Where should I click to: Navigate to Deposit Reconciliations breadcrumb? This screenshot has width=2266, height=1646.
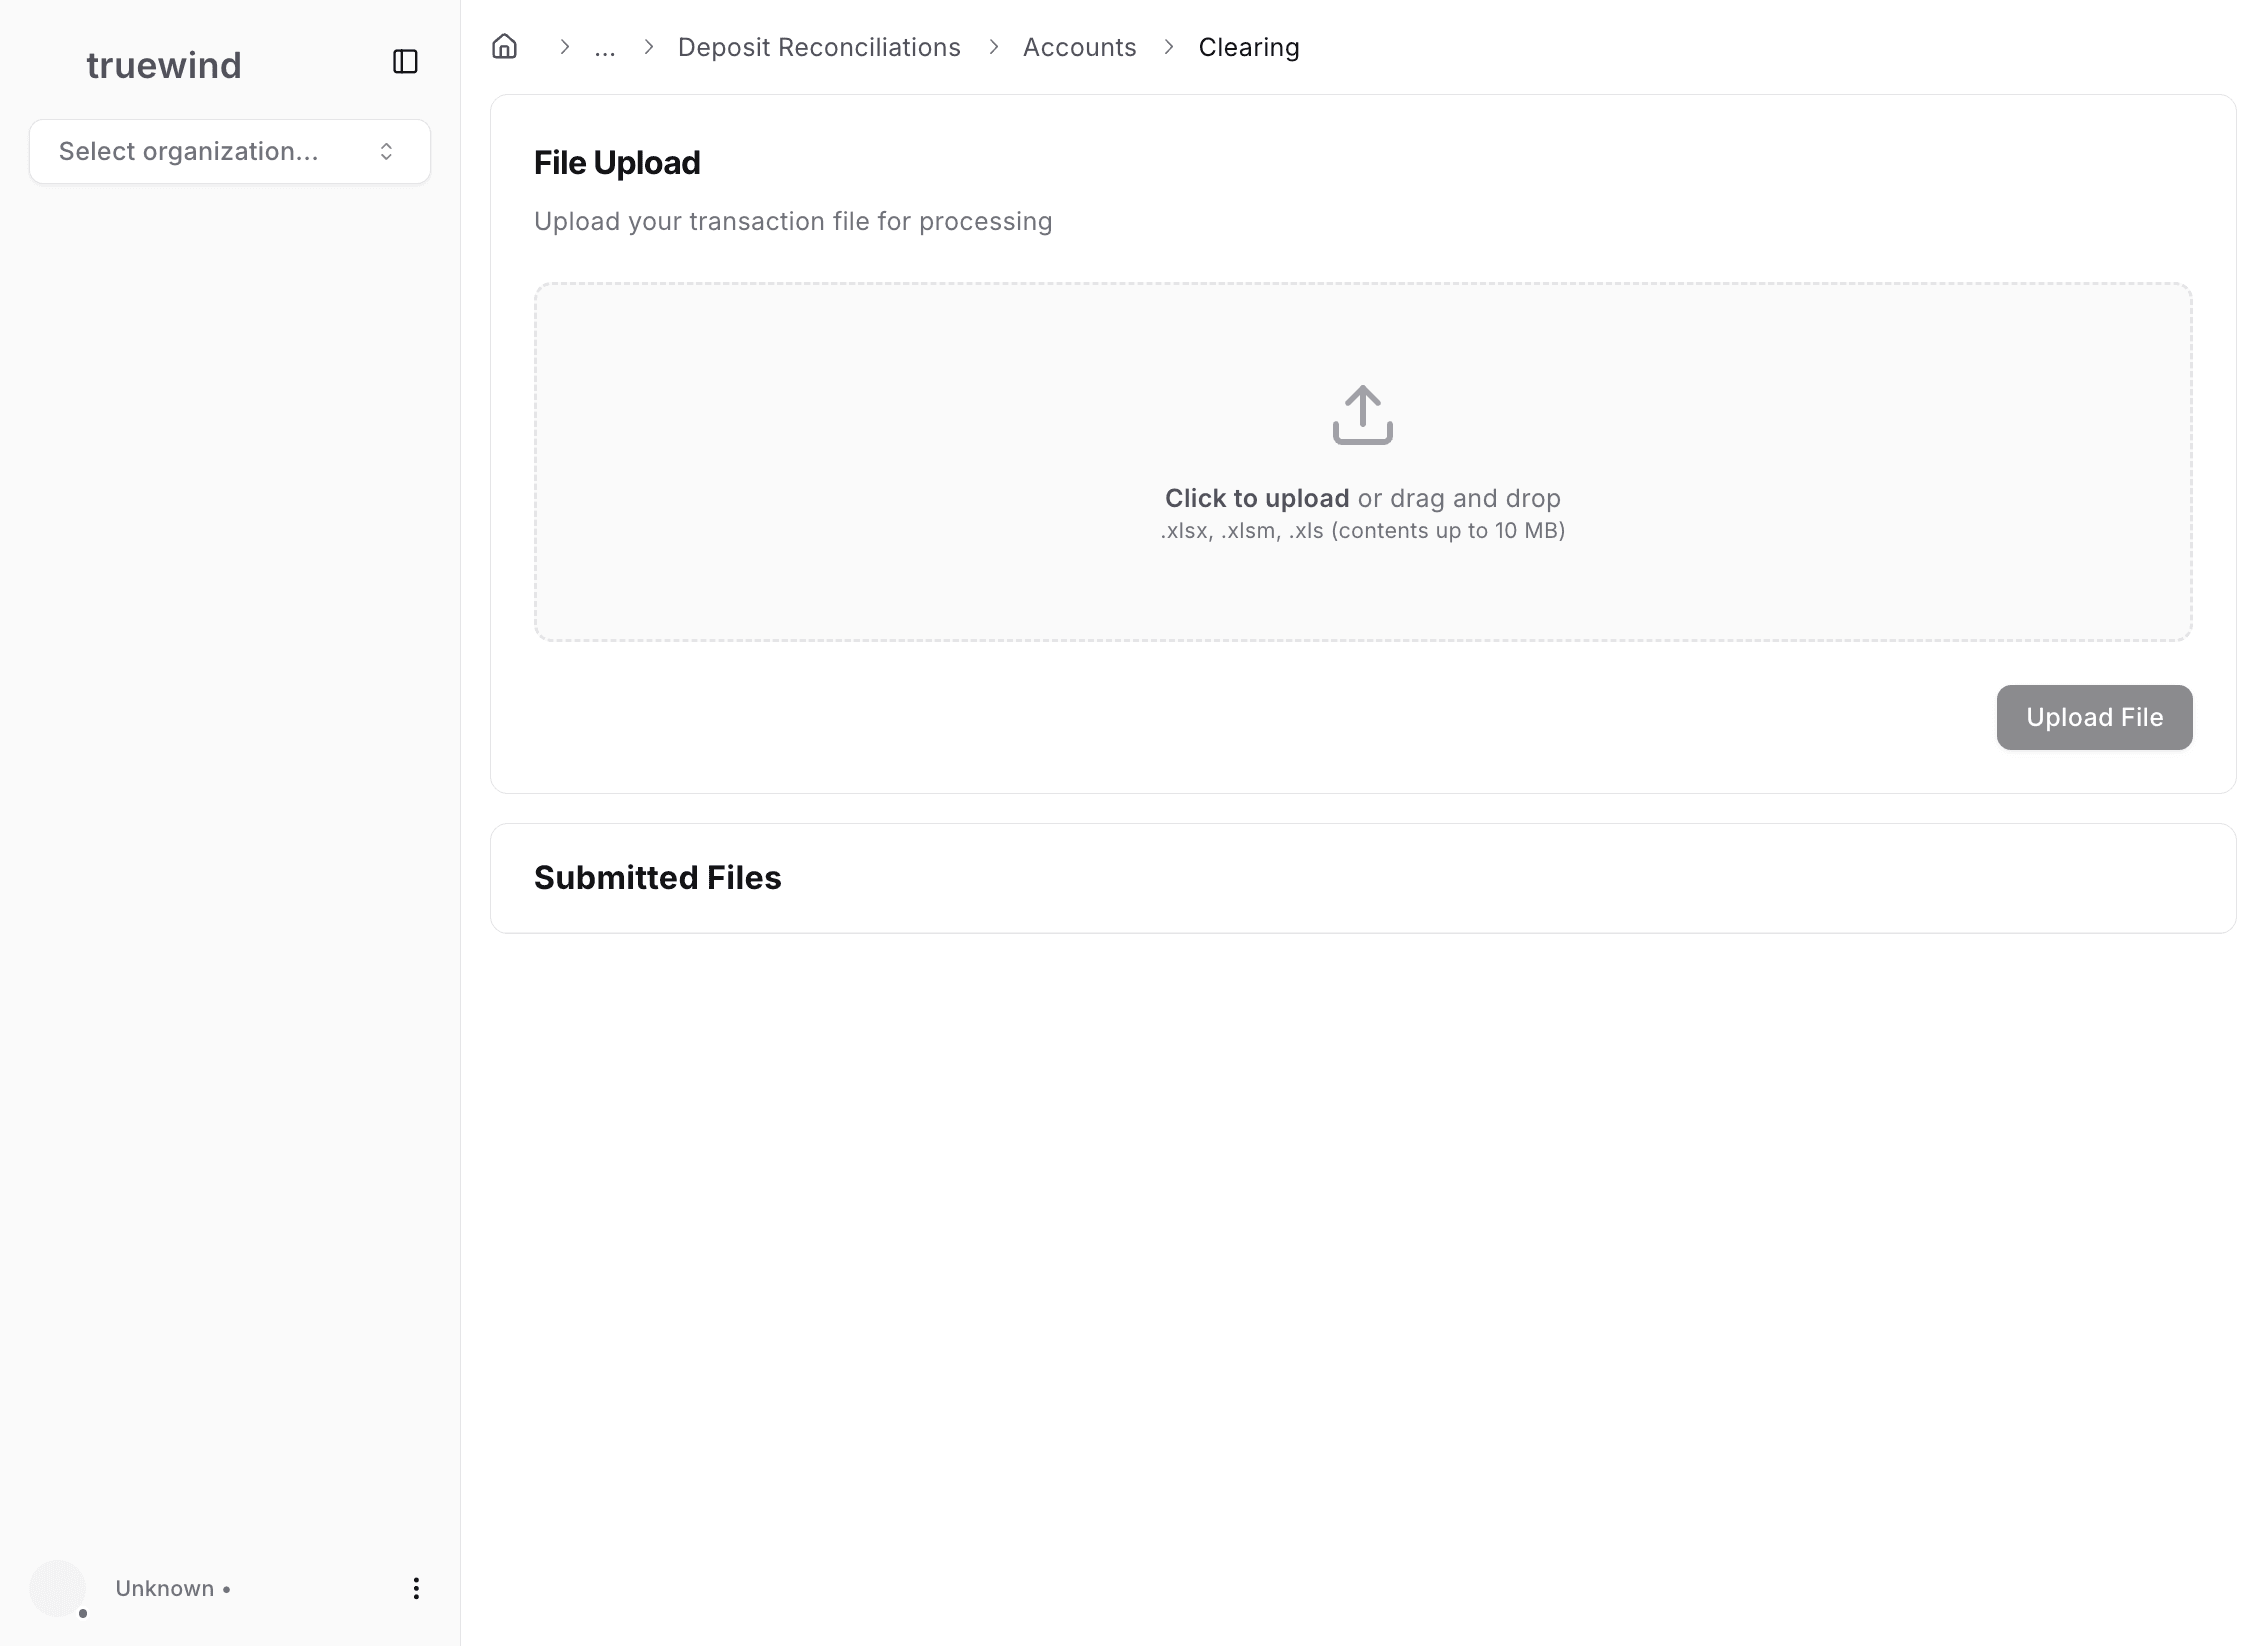pos(819,46)
